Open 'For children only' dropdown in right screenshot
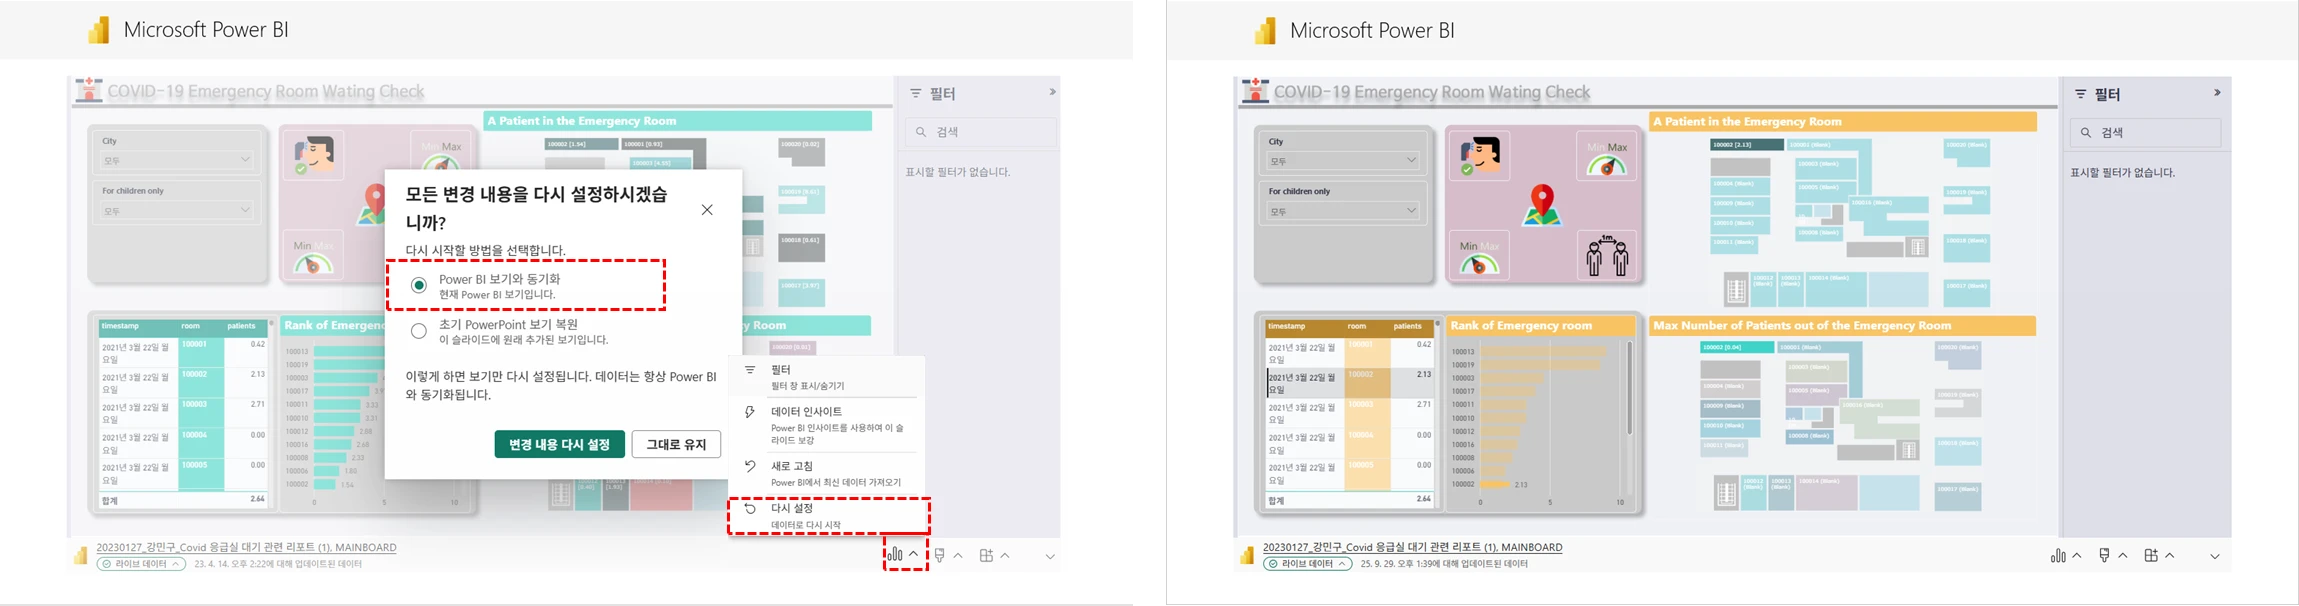The image size is (2299, 606). [1343, 211]
